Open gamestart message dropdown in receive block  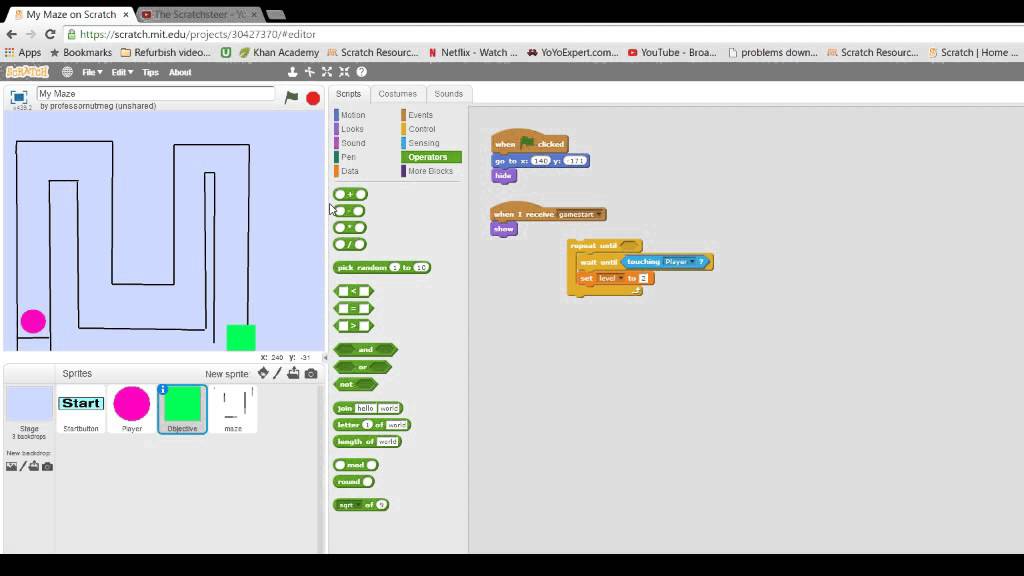(599, 215)
